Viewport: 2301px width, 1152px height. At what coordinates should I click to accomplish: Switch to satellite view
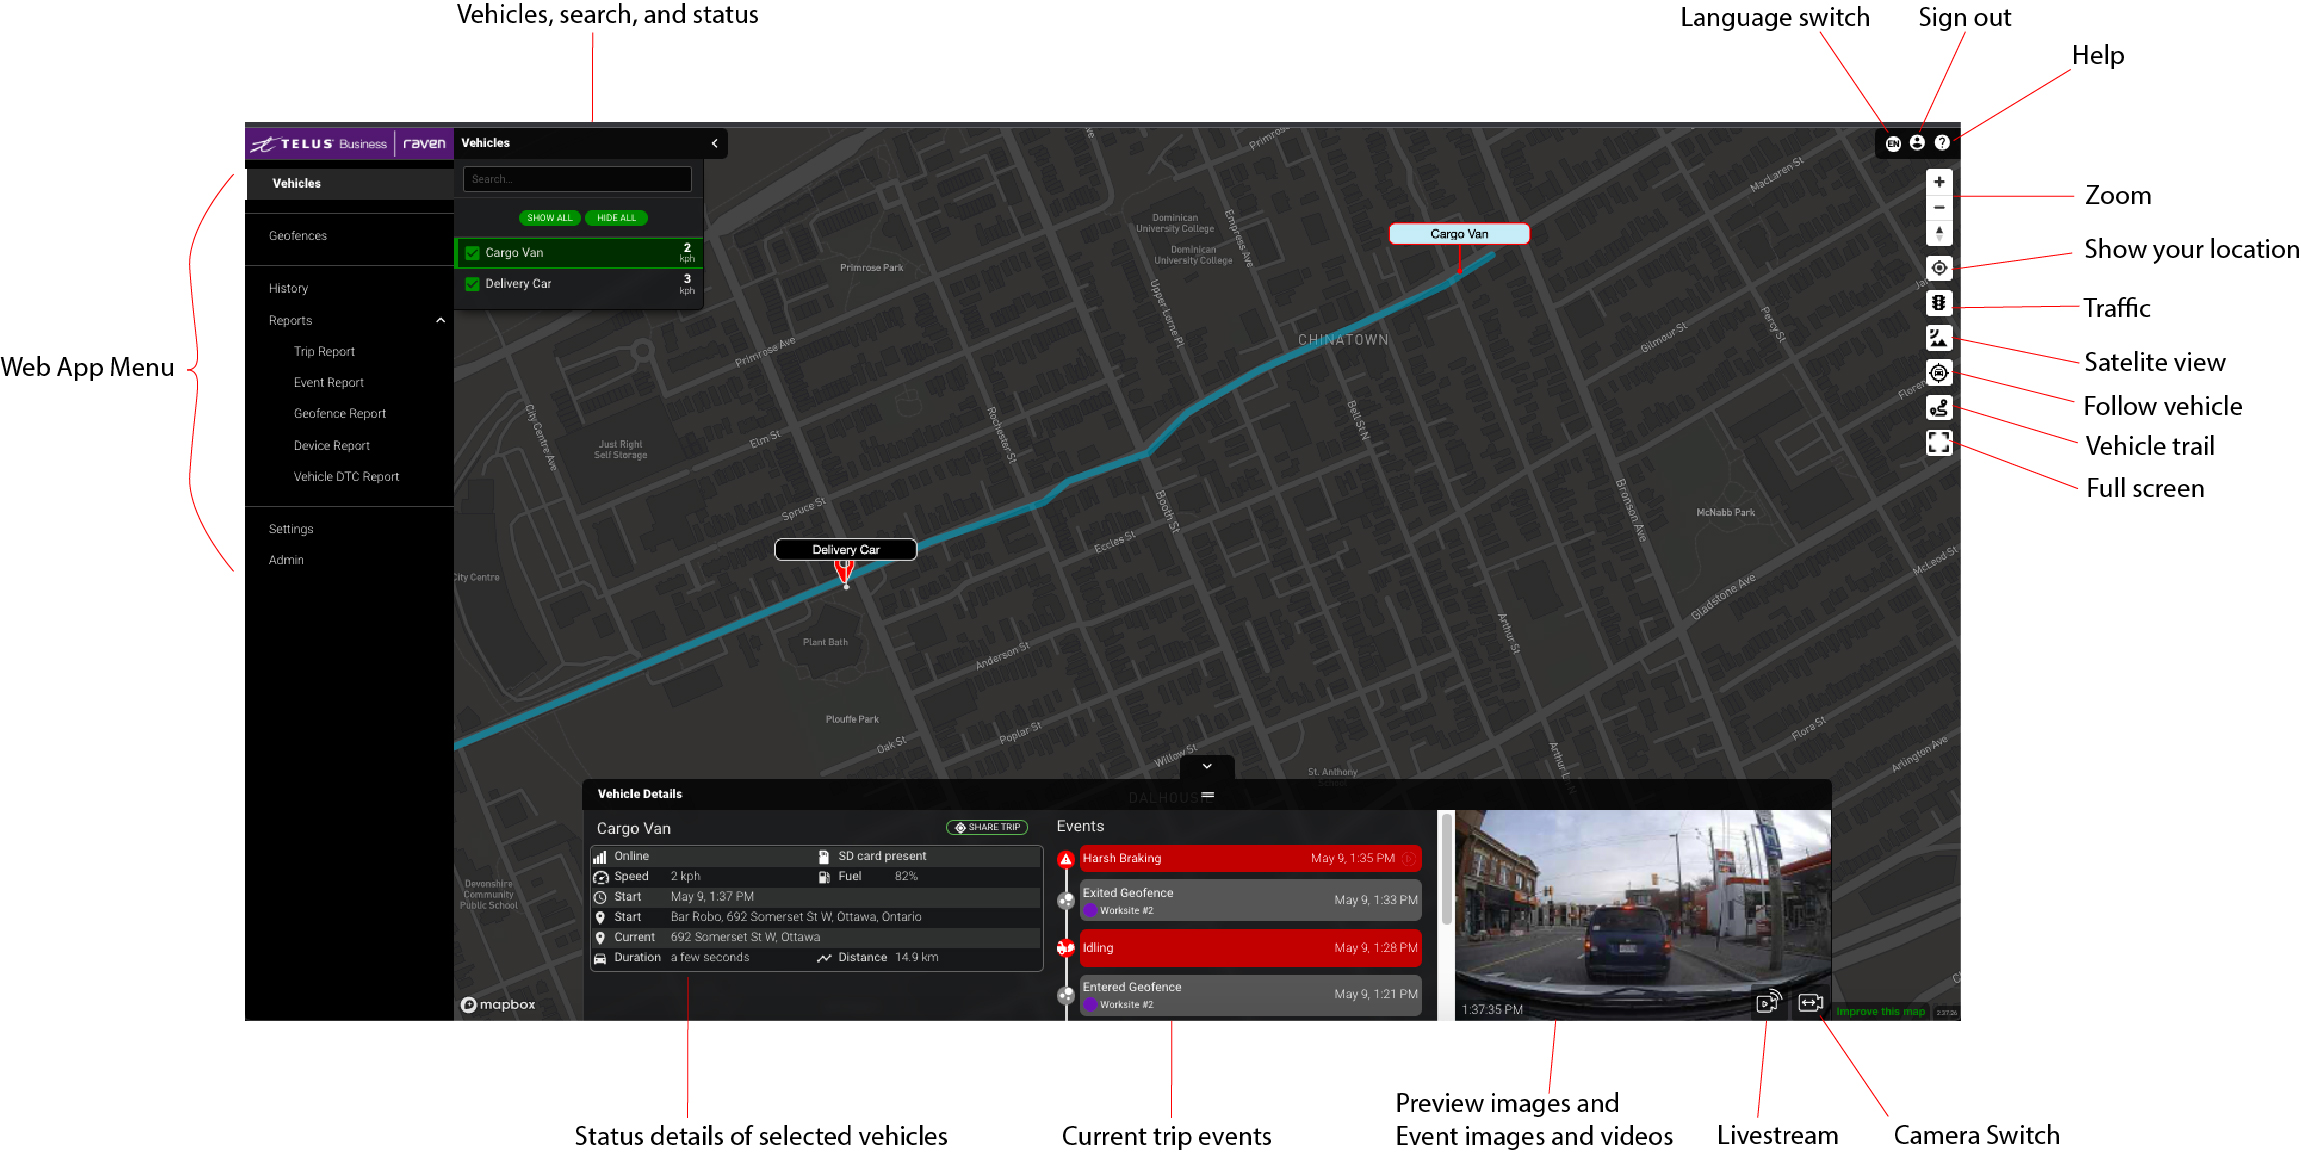pos(1939,338)
